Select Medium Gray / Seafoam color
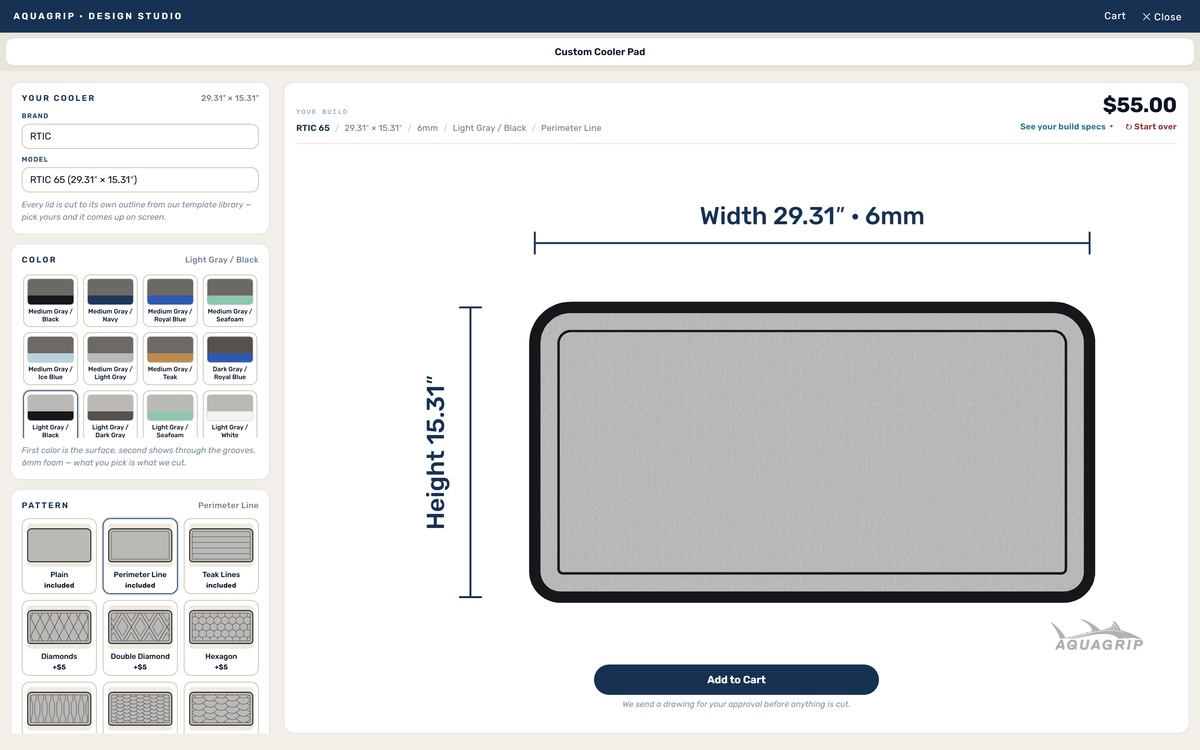Screen dimensions: 1200x750 (230, 301)
